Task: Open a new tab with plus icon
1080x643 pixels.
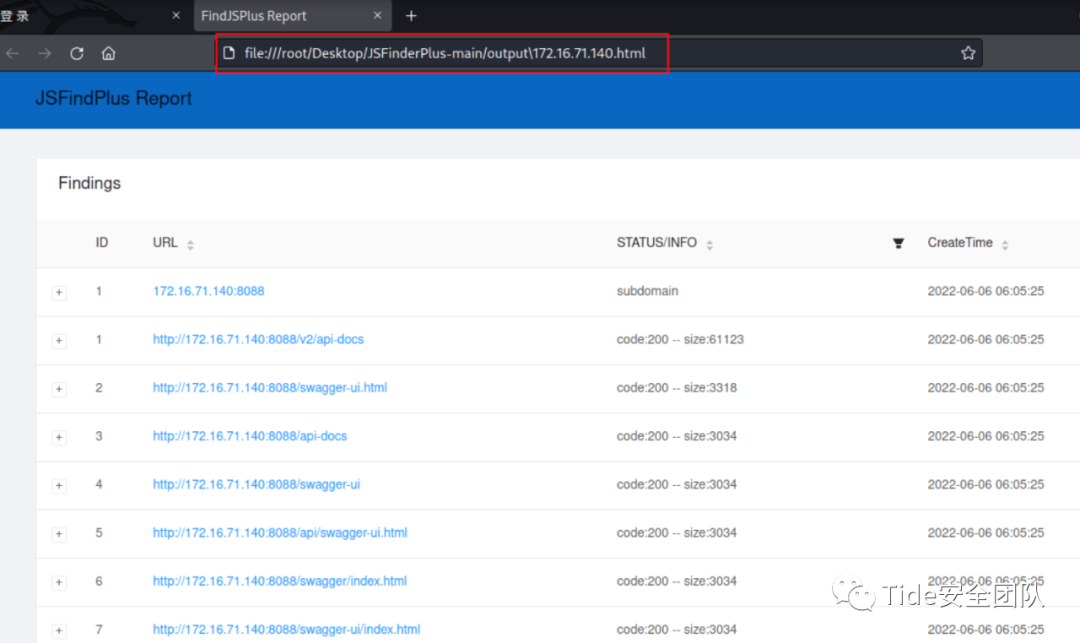Action: pyautogui.click(x=411, y=16)
